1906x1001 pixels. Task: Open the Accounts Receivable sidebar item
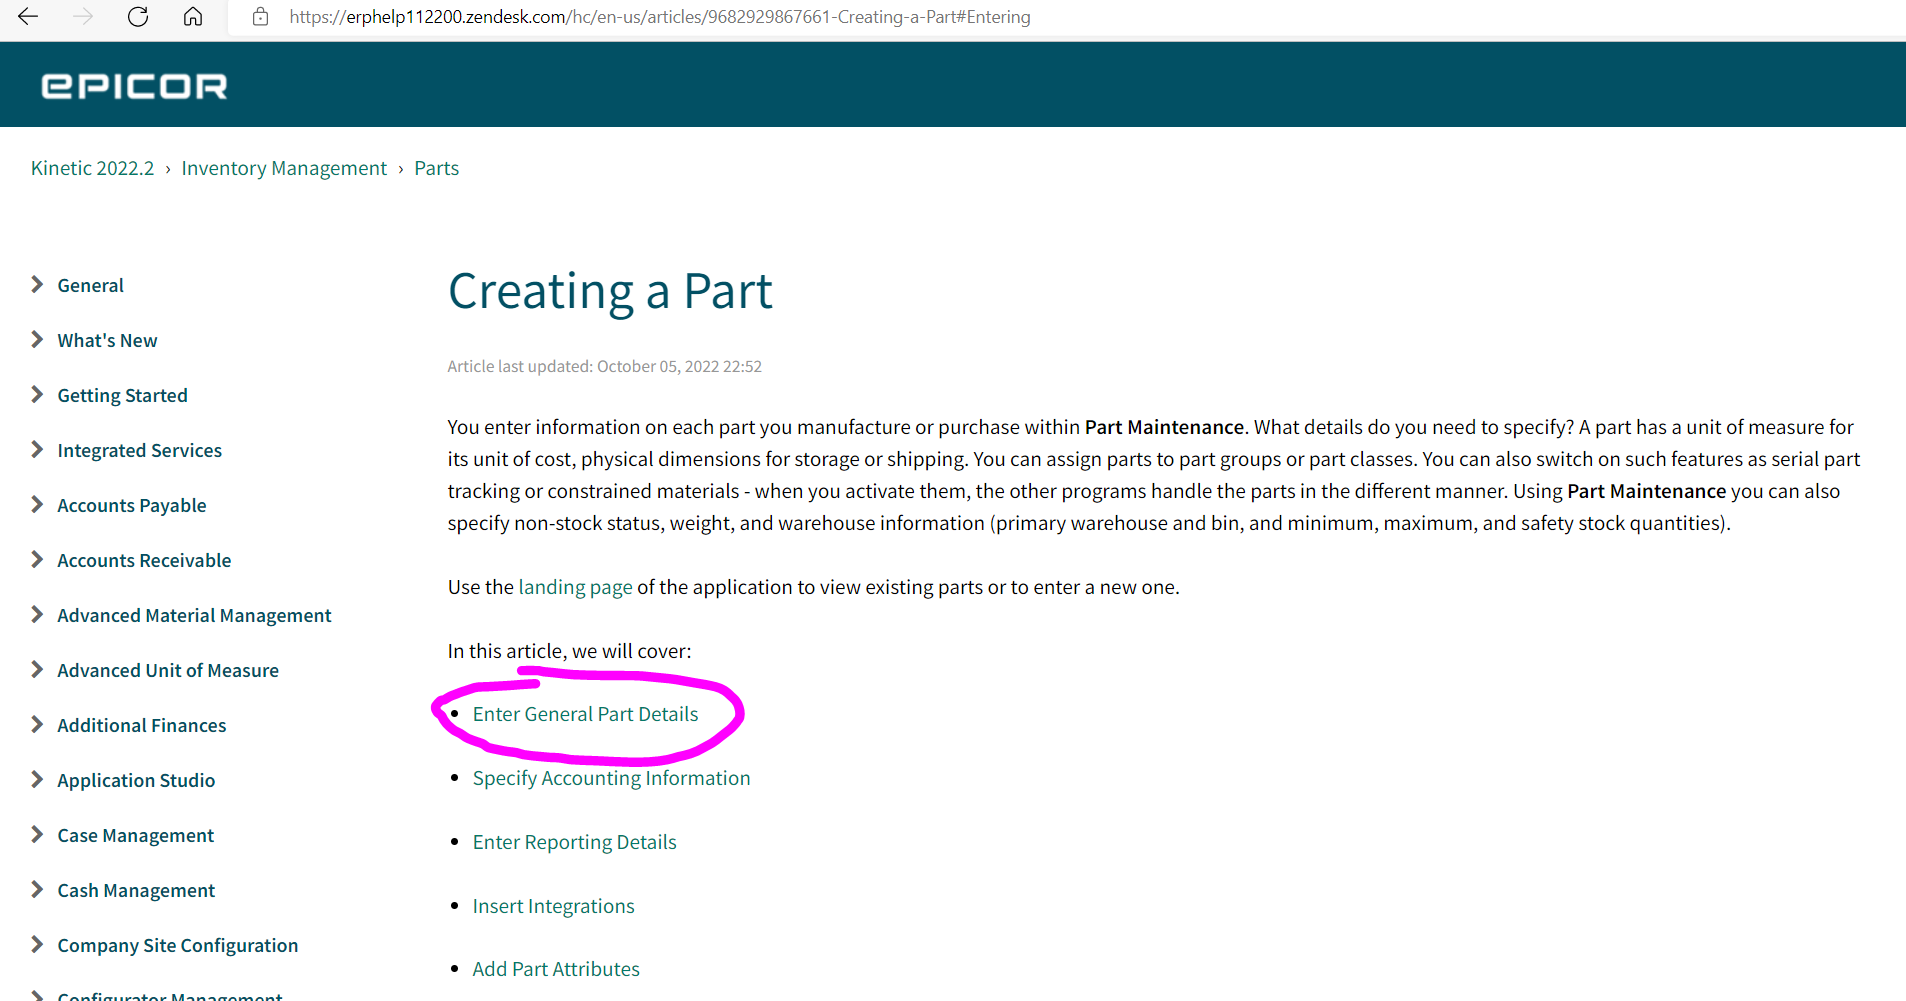(144, 560)
